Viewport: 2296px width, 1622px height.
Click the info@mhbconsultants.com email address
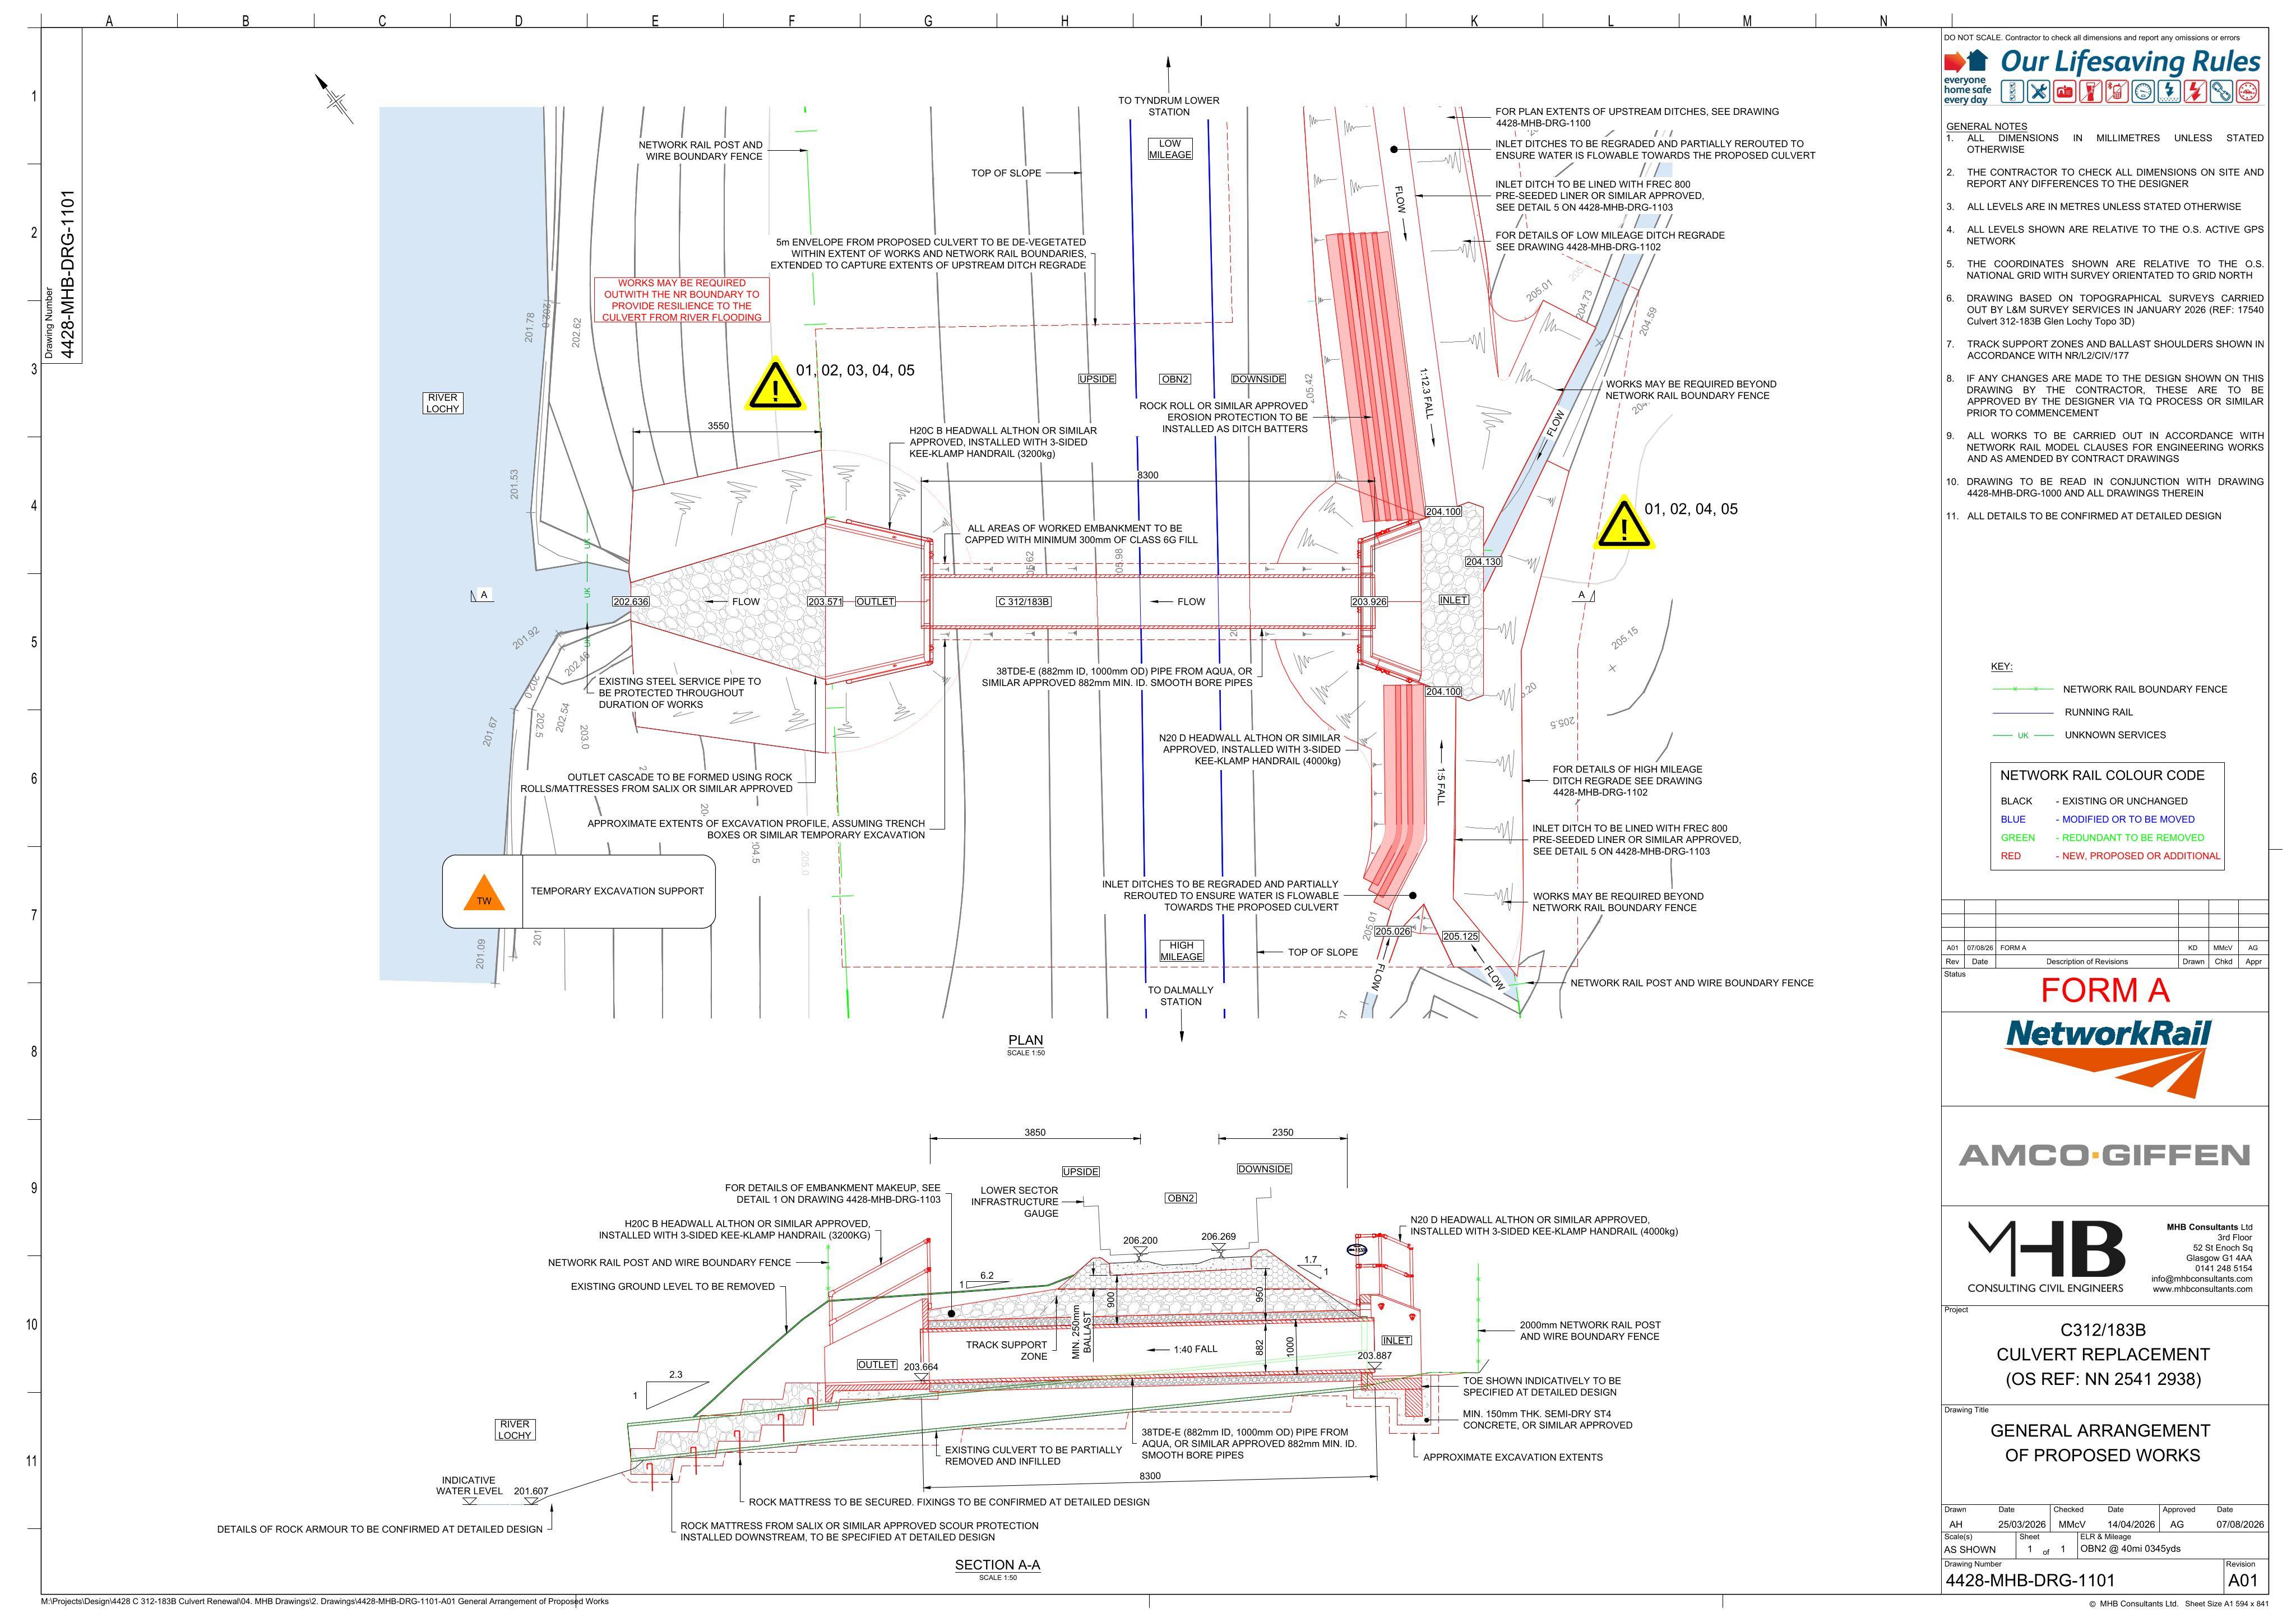(2202, 1278)
